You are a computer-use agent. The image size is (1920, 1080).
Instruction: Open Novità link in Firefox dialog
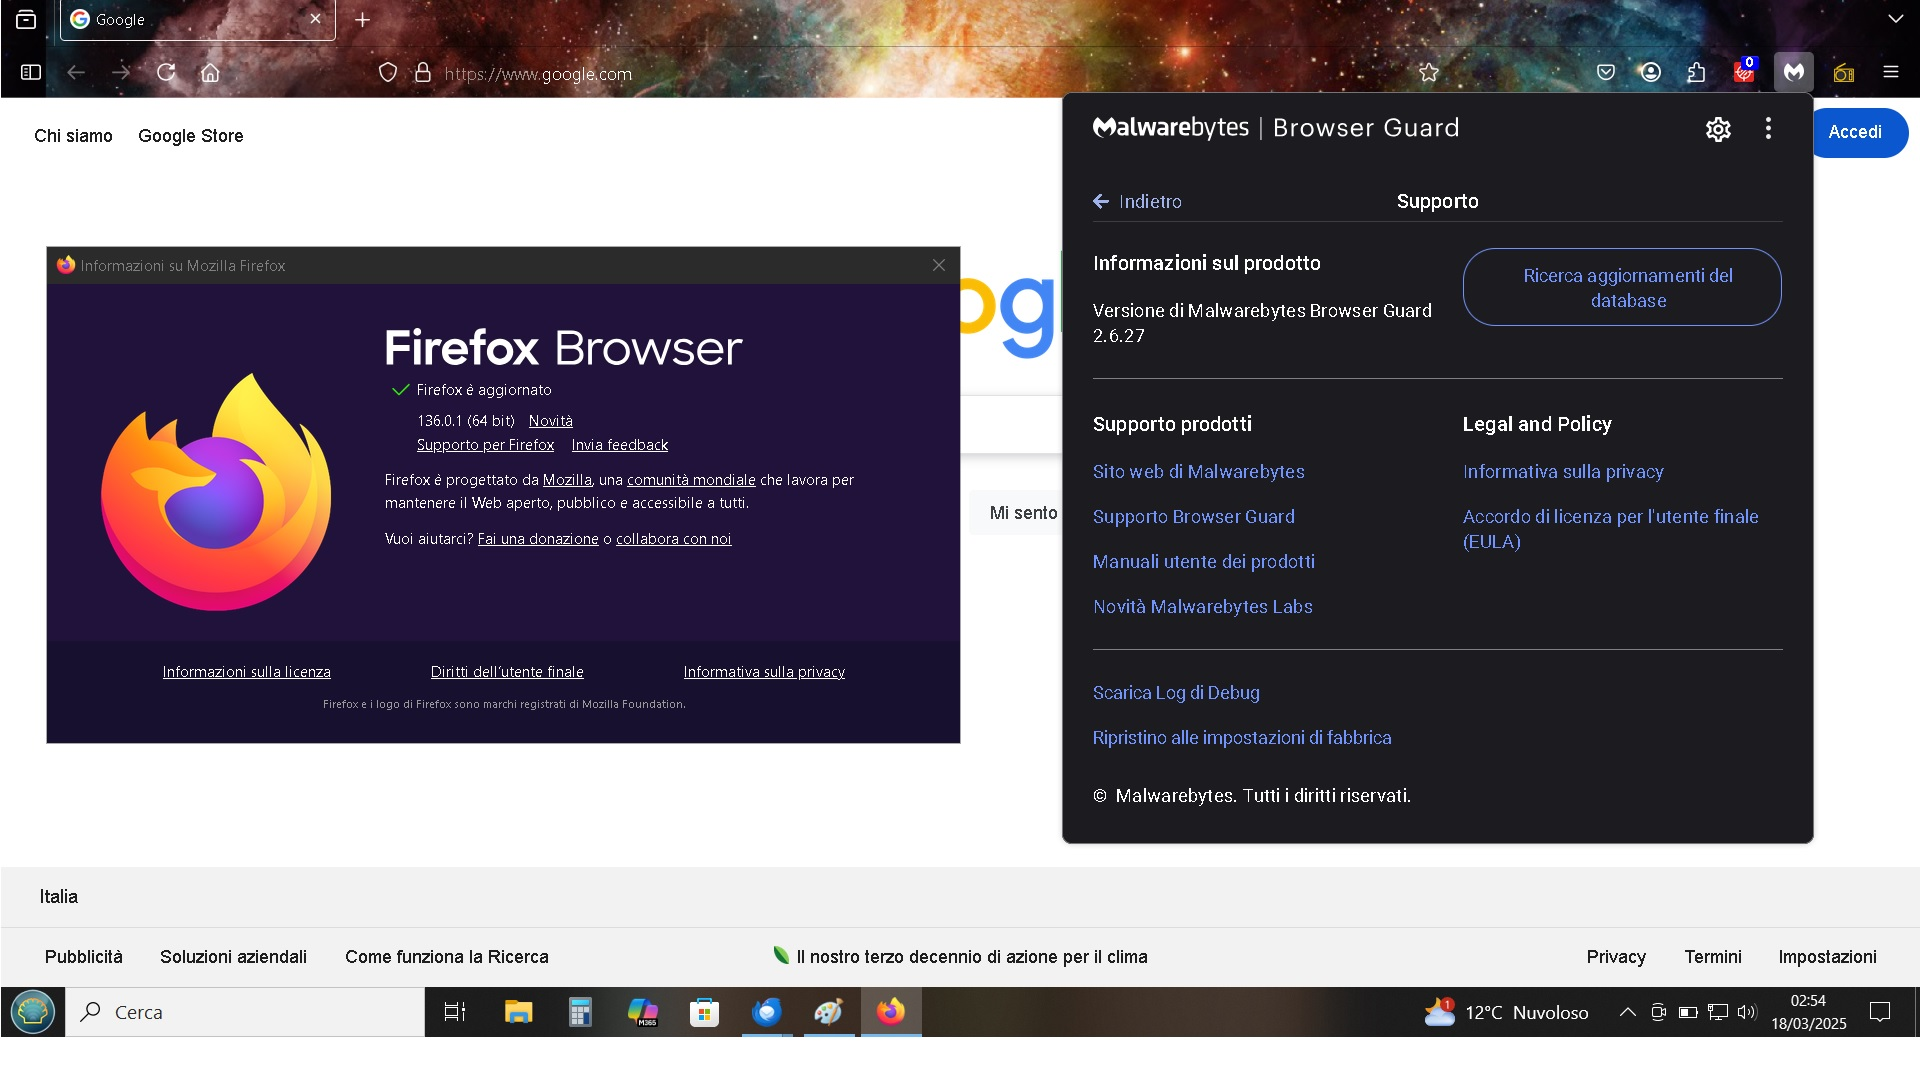point(550,420)
